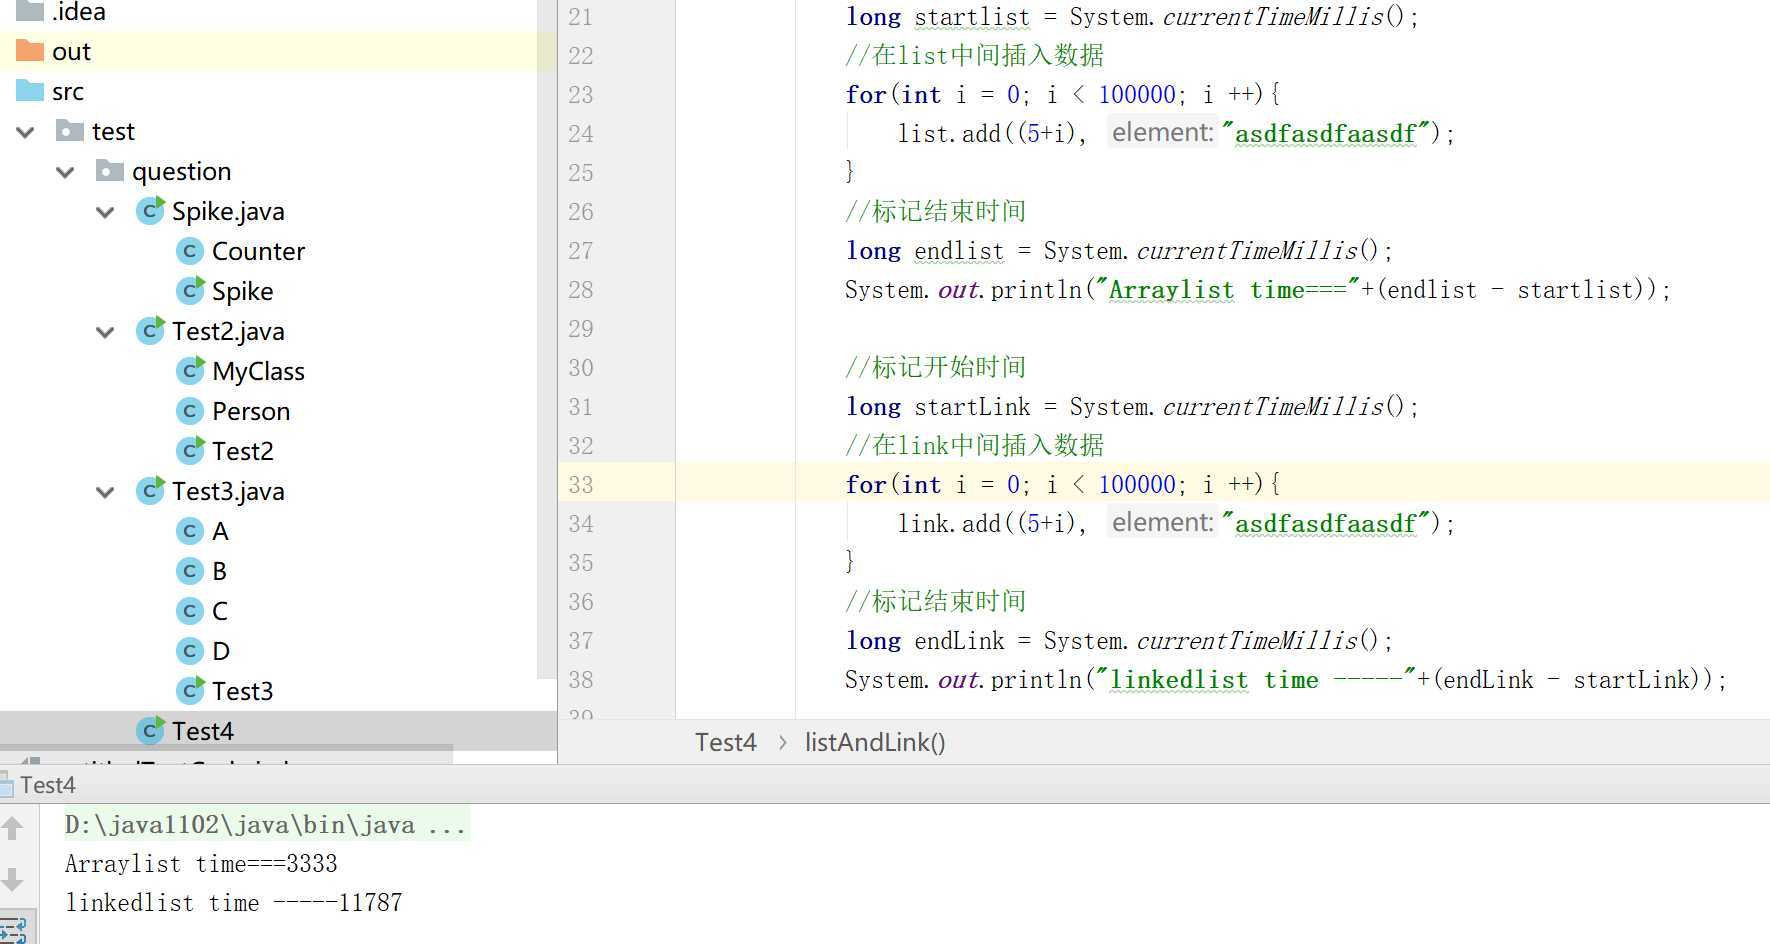Image resolution: width=1770 pixels, height=944 pixels.
Task: Collapse the Test2.java node
Action: click(105, 331)
